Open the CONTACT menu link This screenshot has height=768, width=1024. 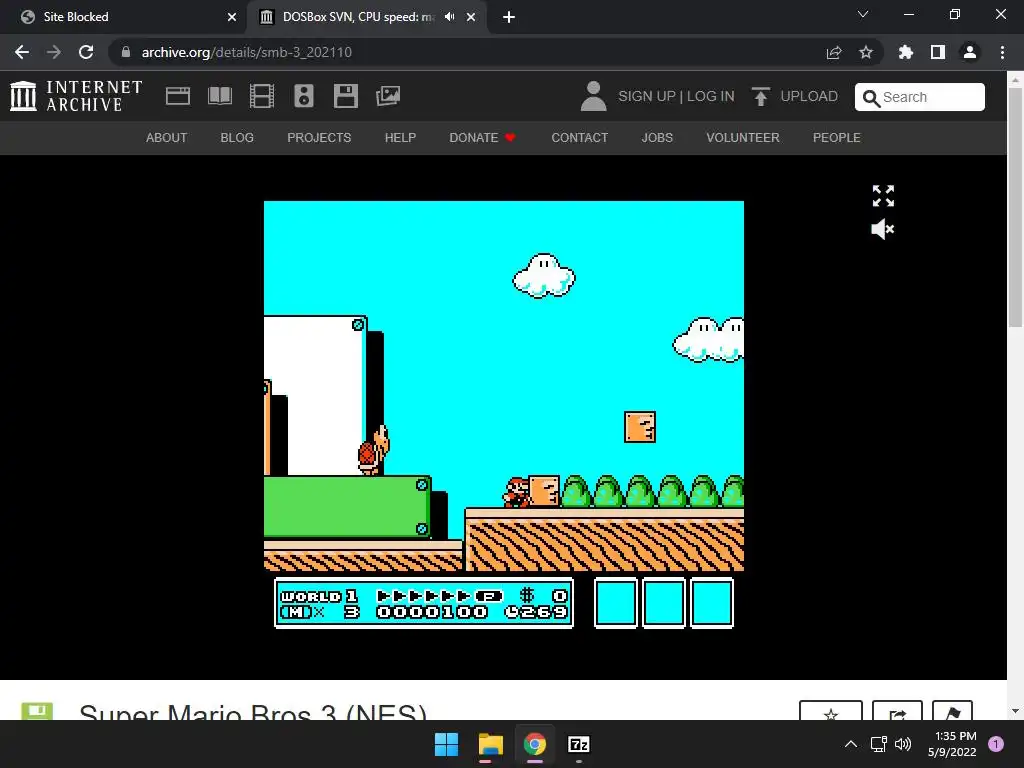(x=579, y=138)
